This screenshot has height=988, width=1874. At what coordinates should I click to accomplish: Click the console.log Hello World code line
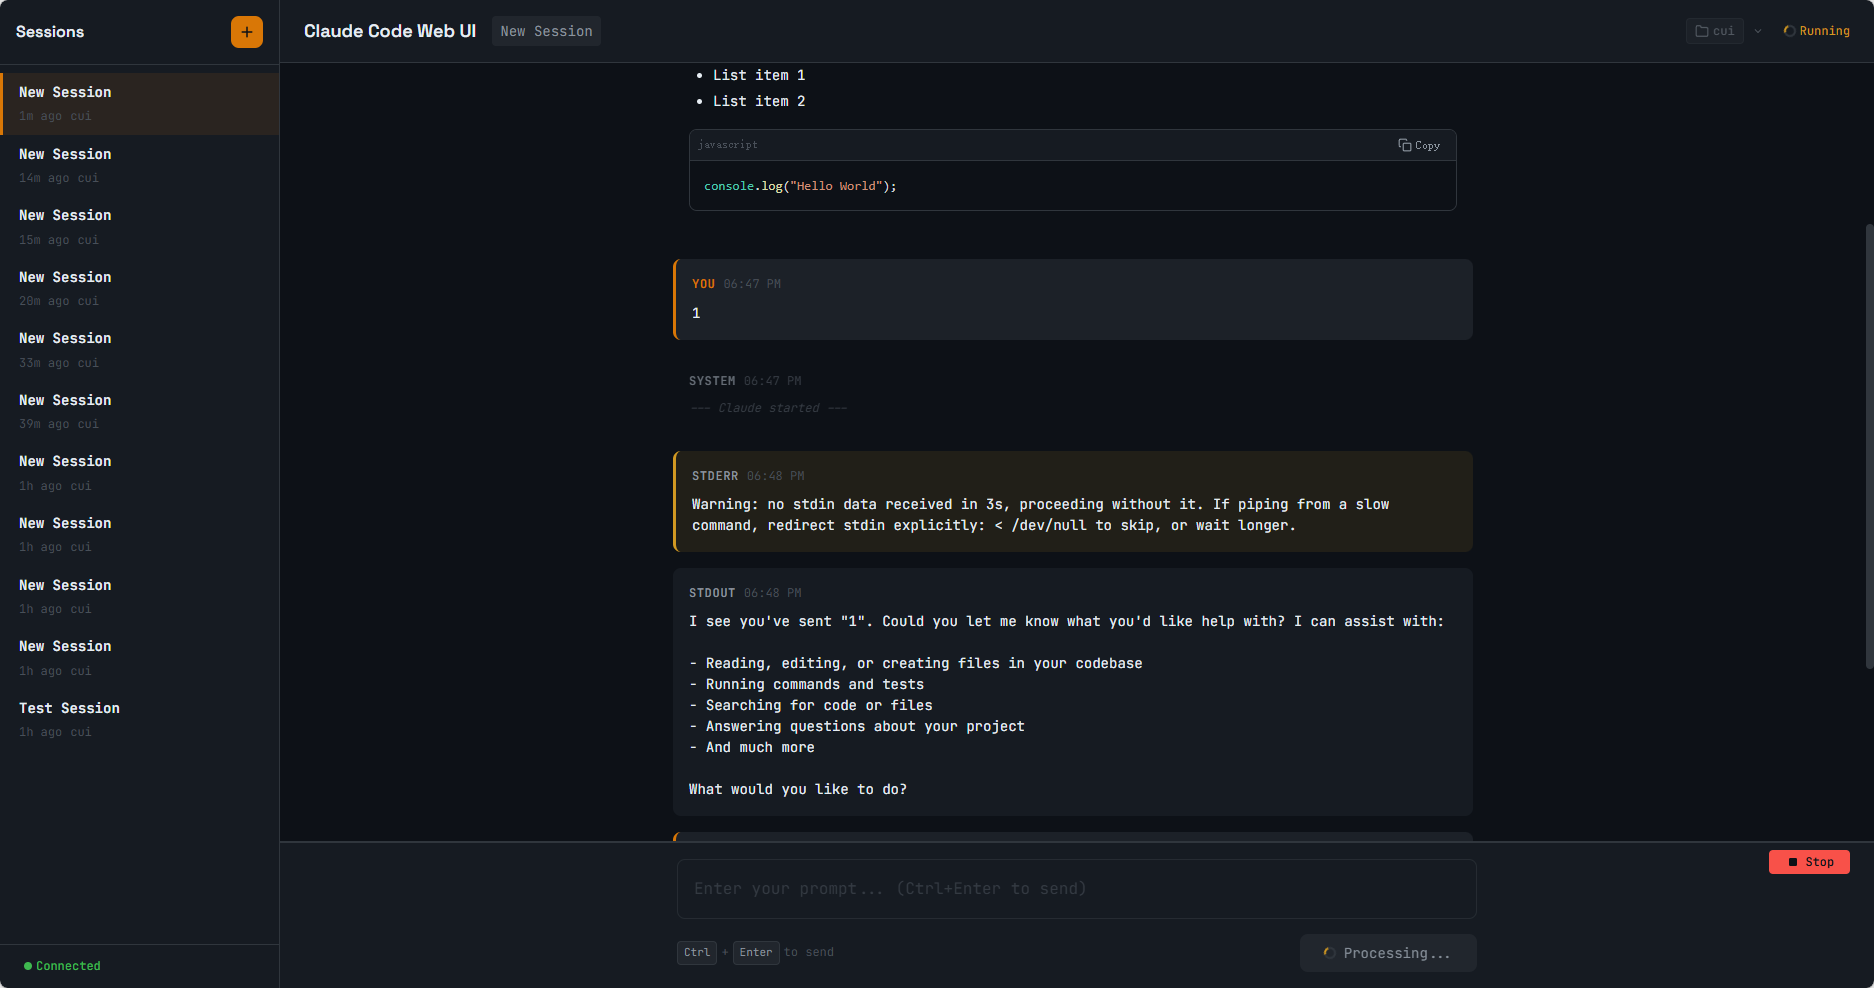tap(800, 186)
